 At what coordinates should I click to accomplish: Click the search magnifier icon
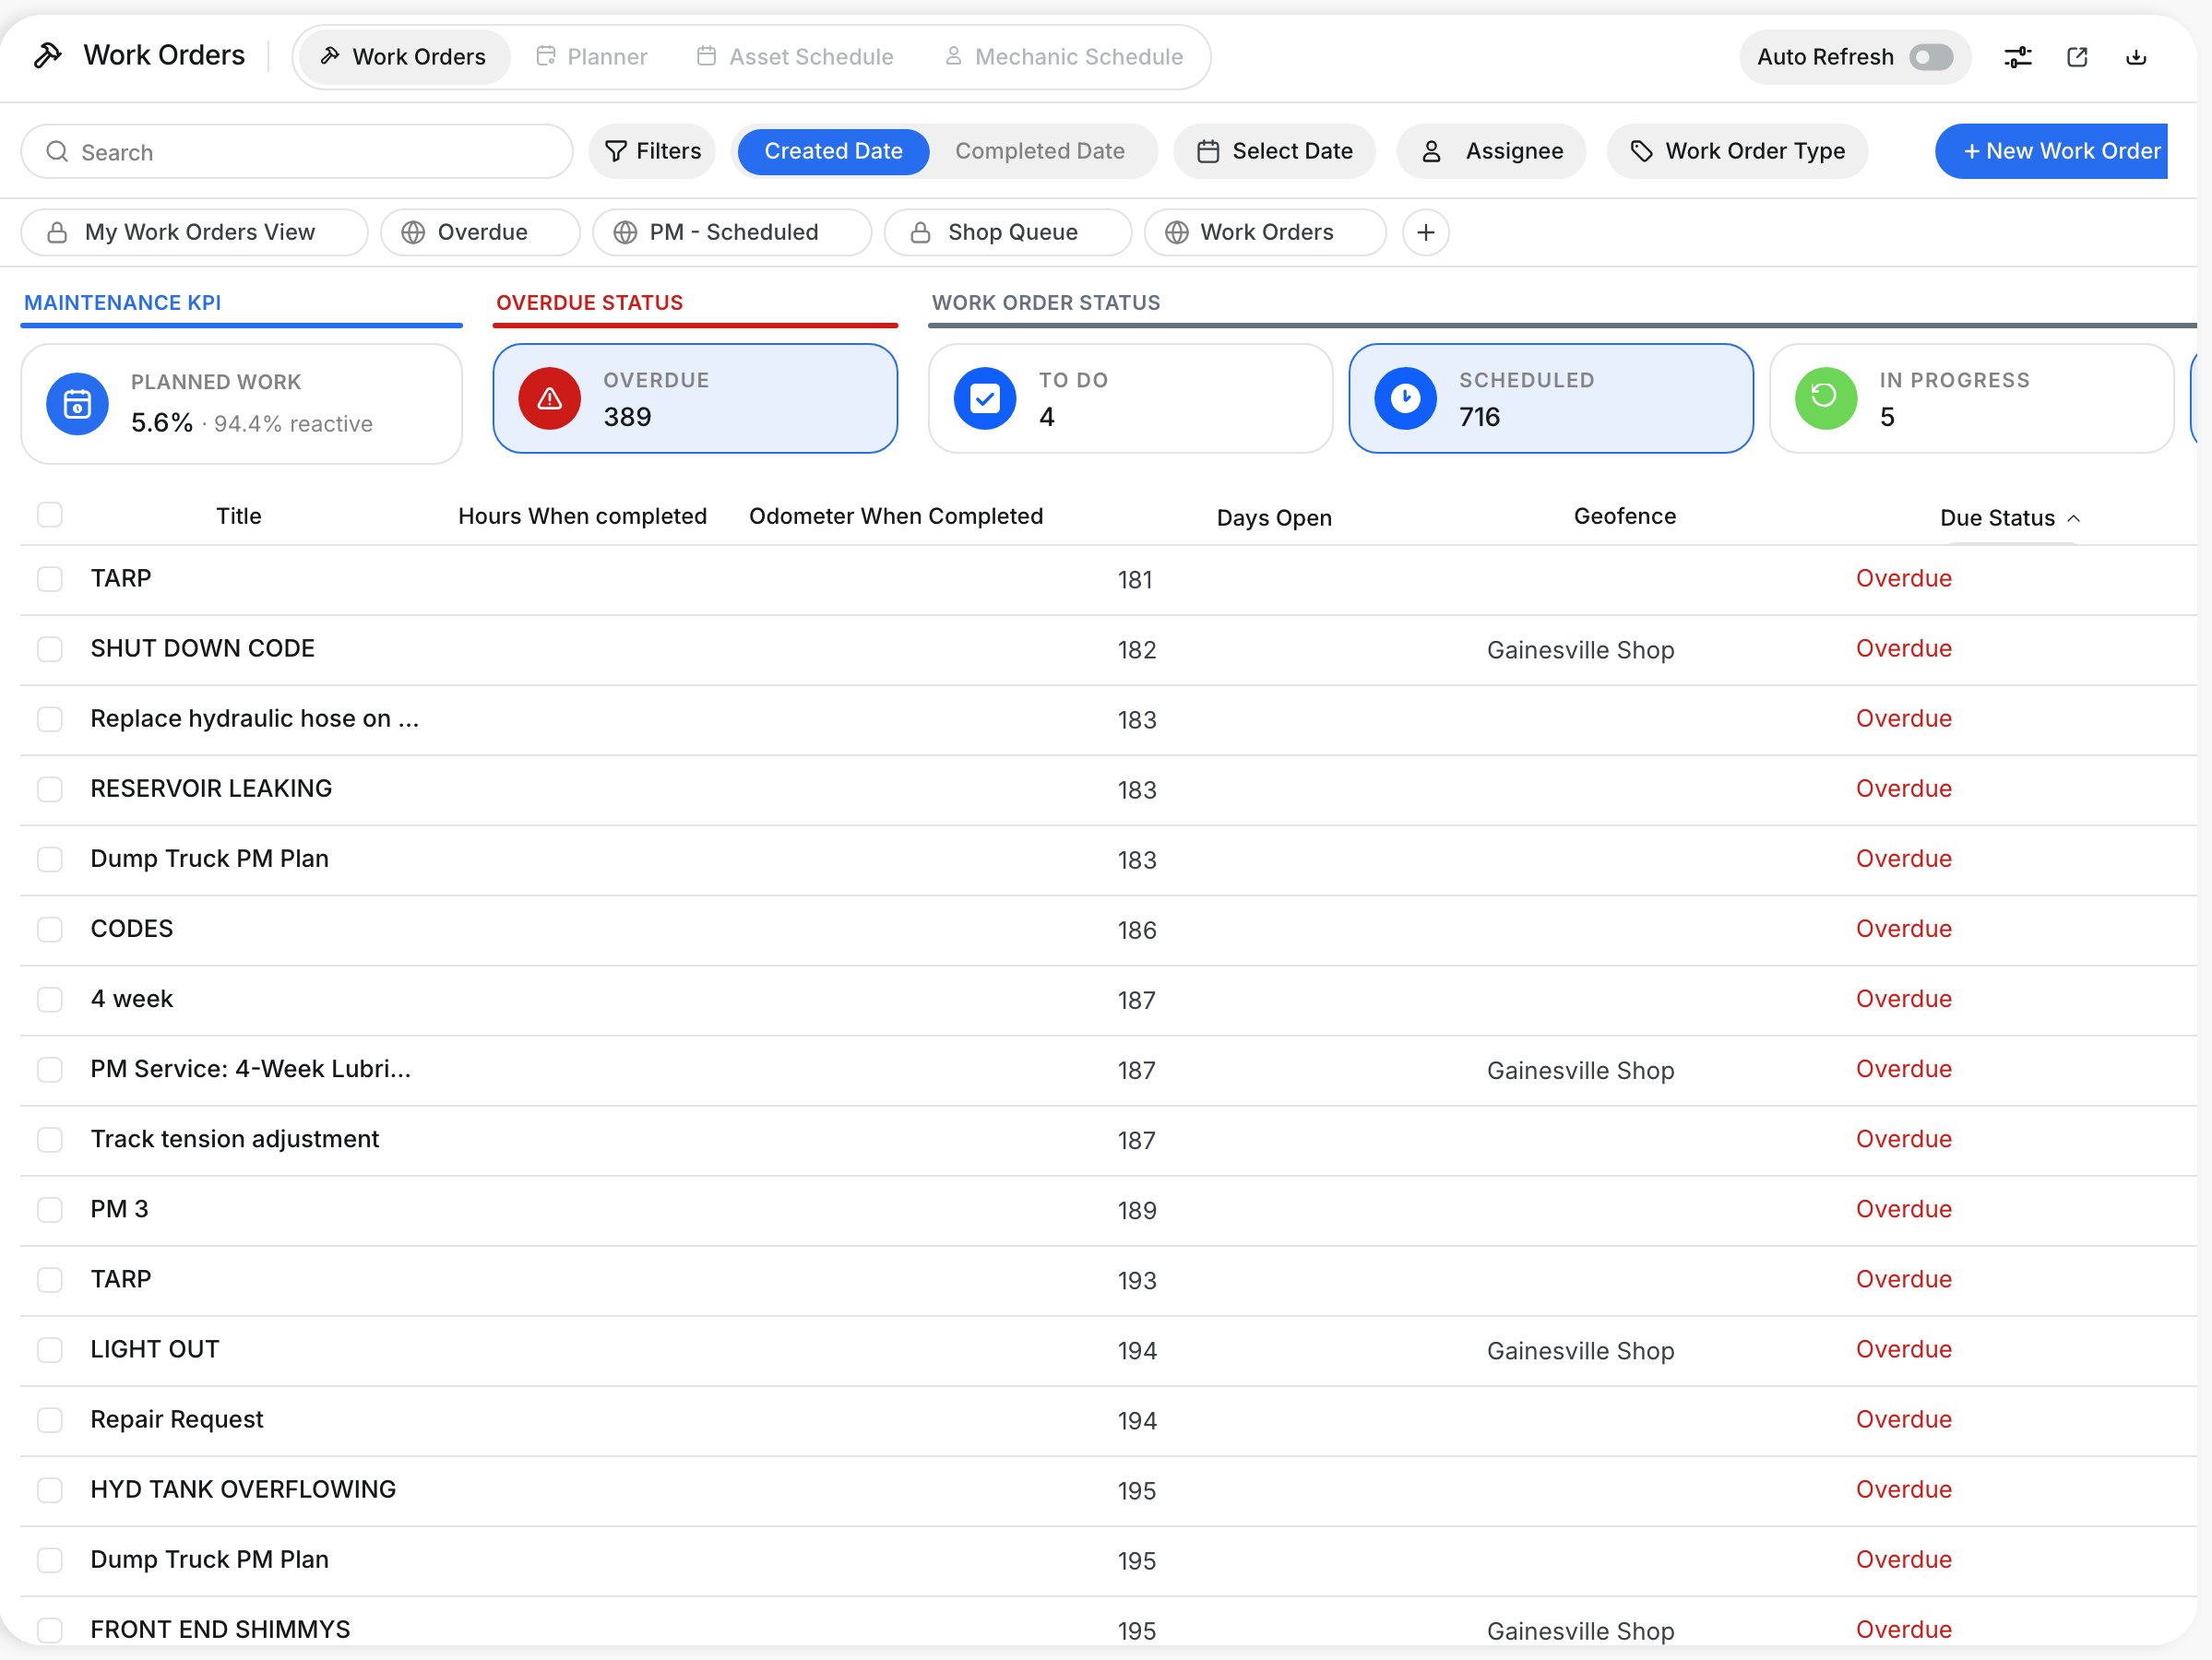58,152
